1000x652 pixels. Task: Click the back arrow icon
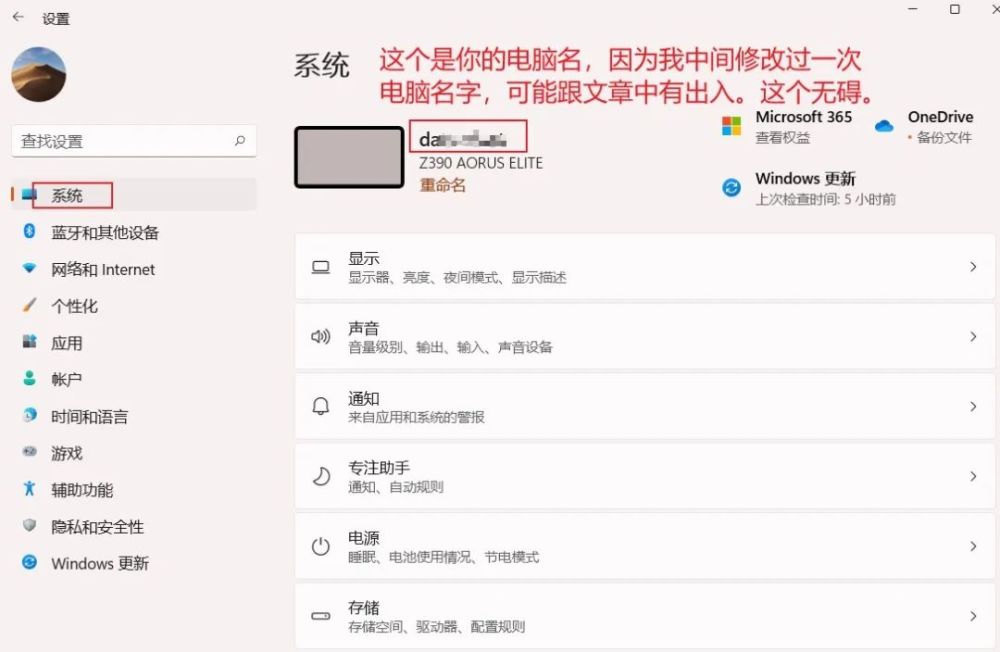(x=18, y=17)
